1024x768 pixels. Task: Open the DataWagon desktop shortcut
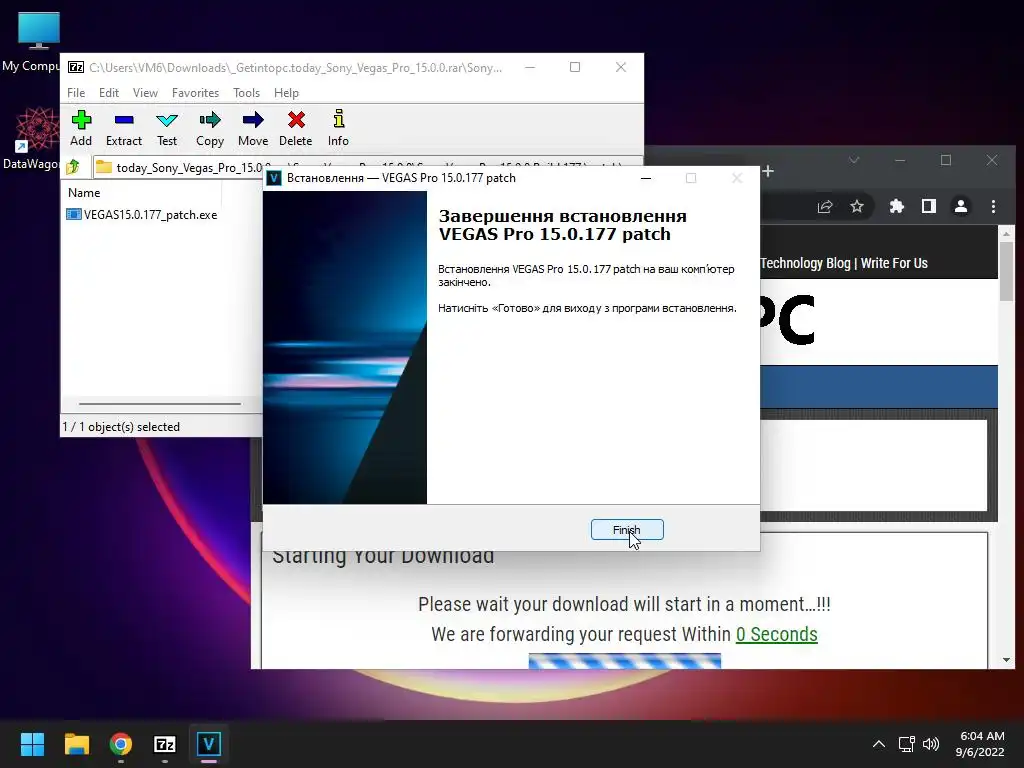(x=33, y=138)
